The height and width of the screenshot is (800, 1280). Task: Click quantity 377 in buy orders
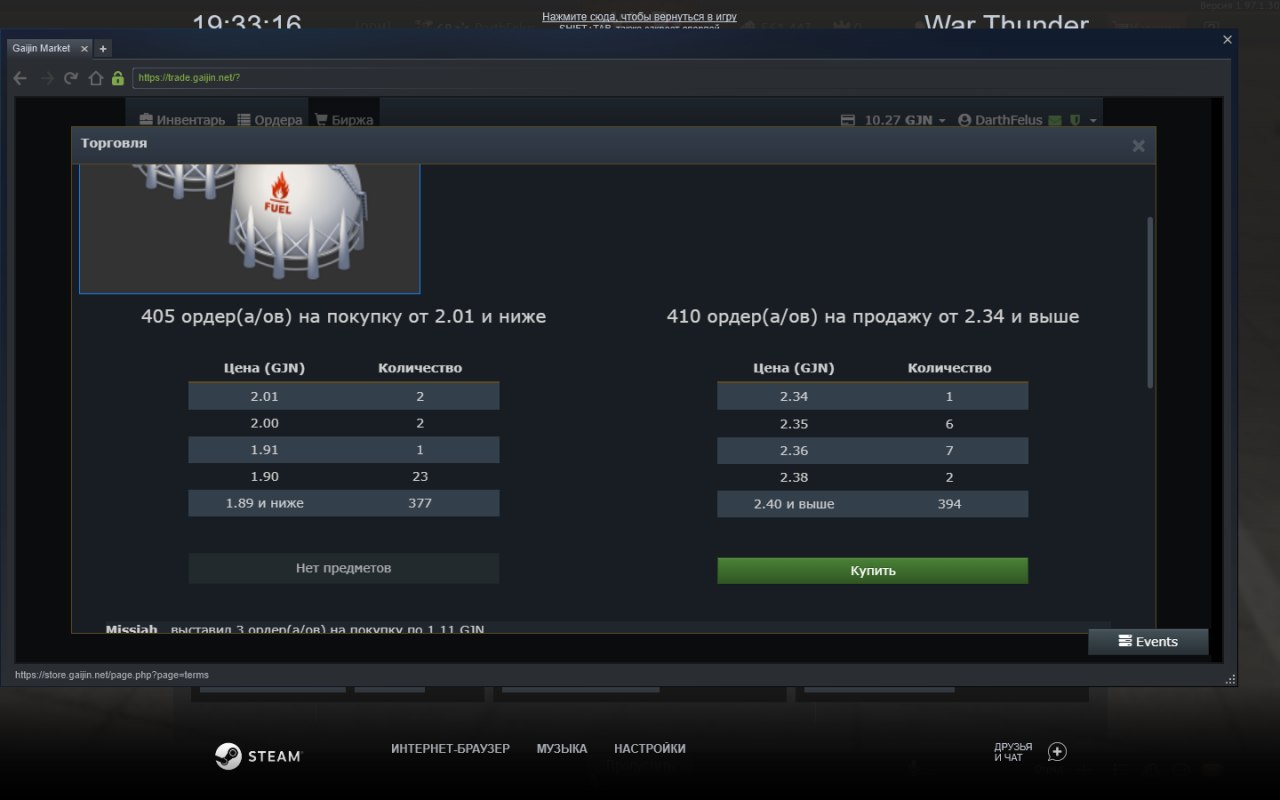point(420,503)
